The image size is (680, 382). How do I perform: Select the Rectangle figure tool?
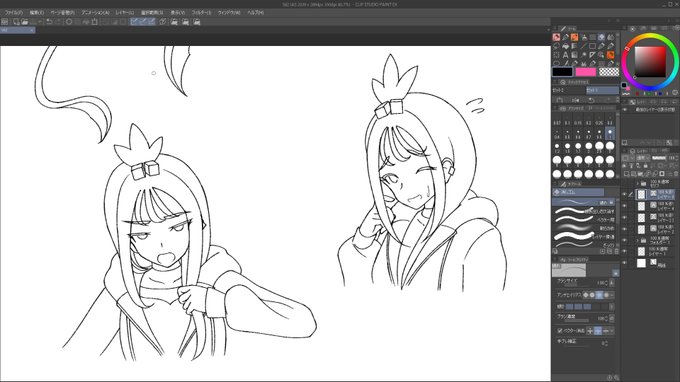(x=592, y=46)
